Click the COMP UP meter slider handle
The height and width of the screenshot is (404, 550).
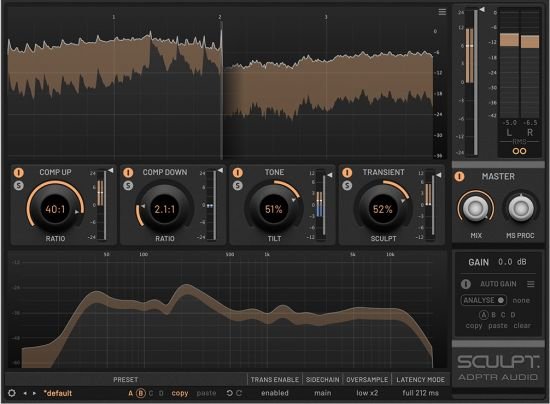click(x=110, y=170)
